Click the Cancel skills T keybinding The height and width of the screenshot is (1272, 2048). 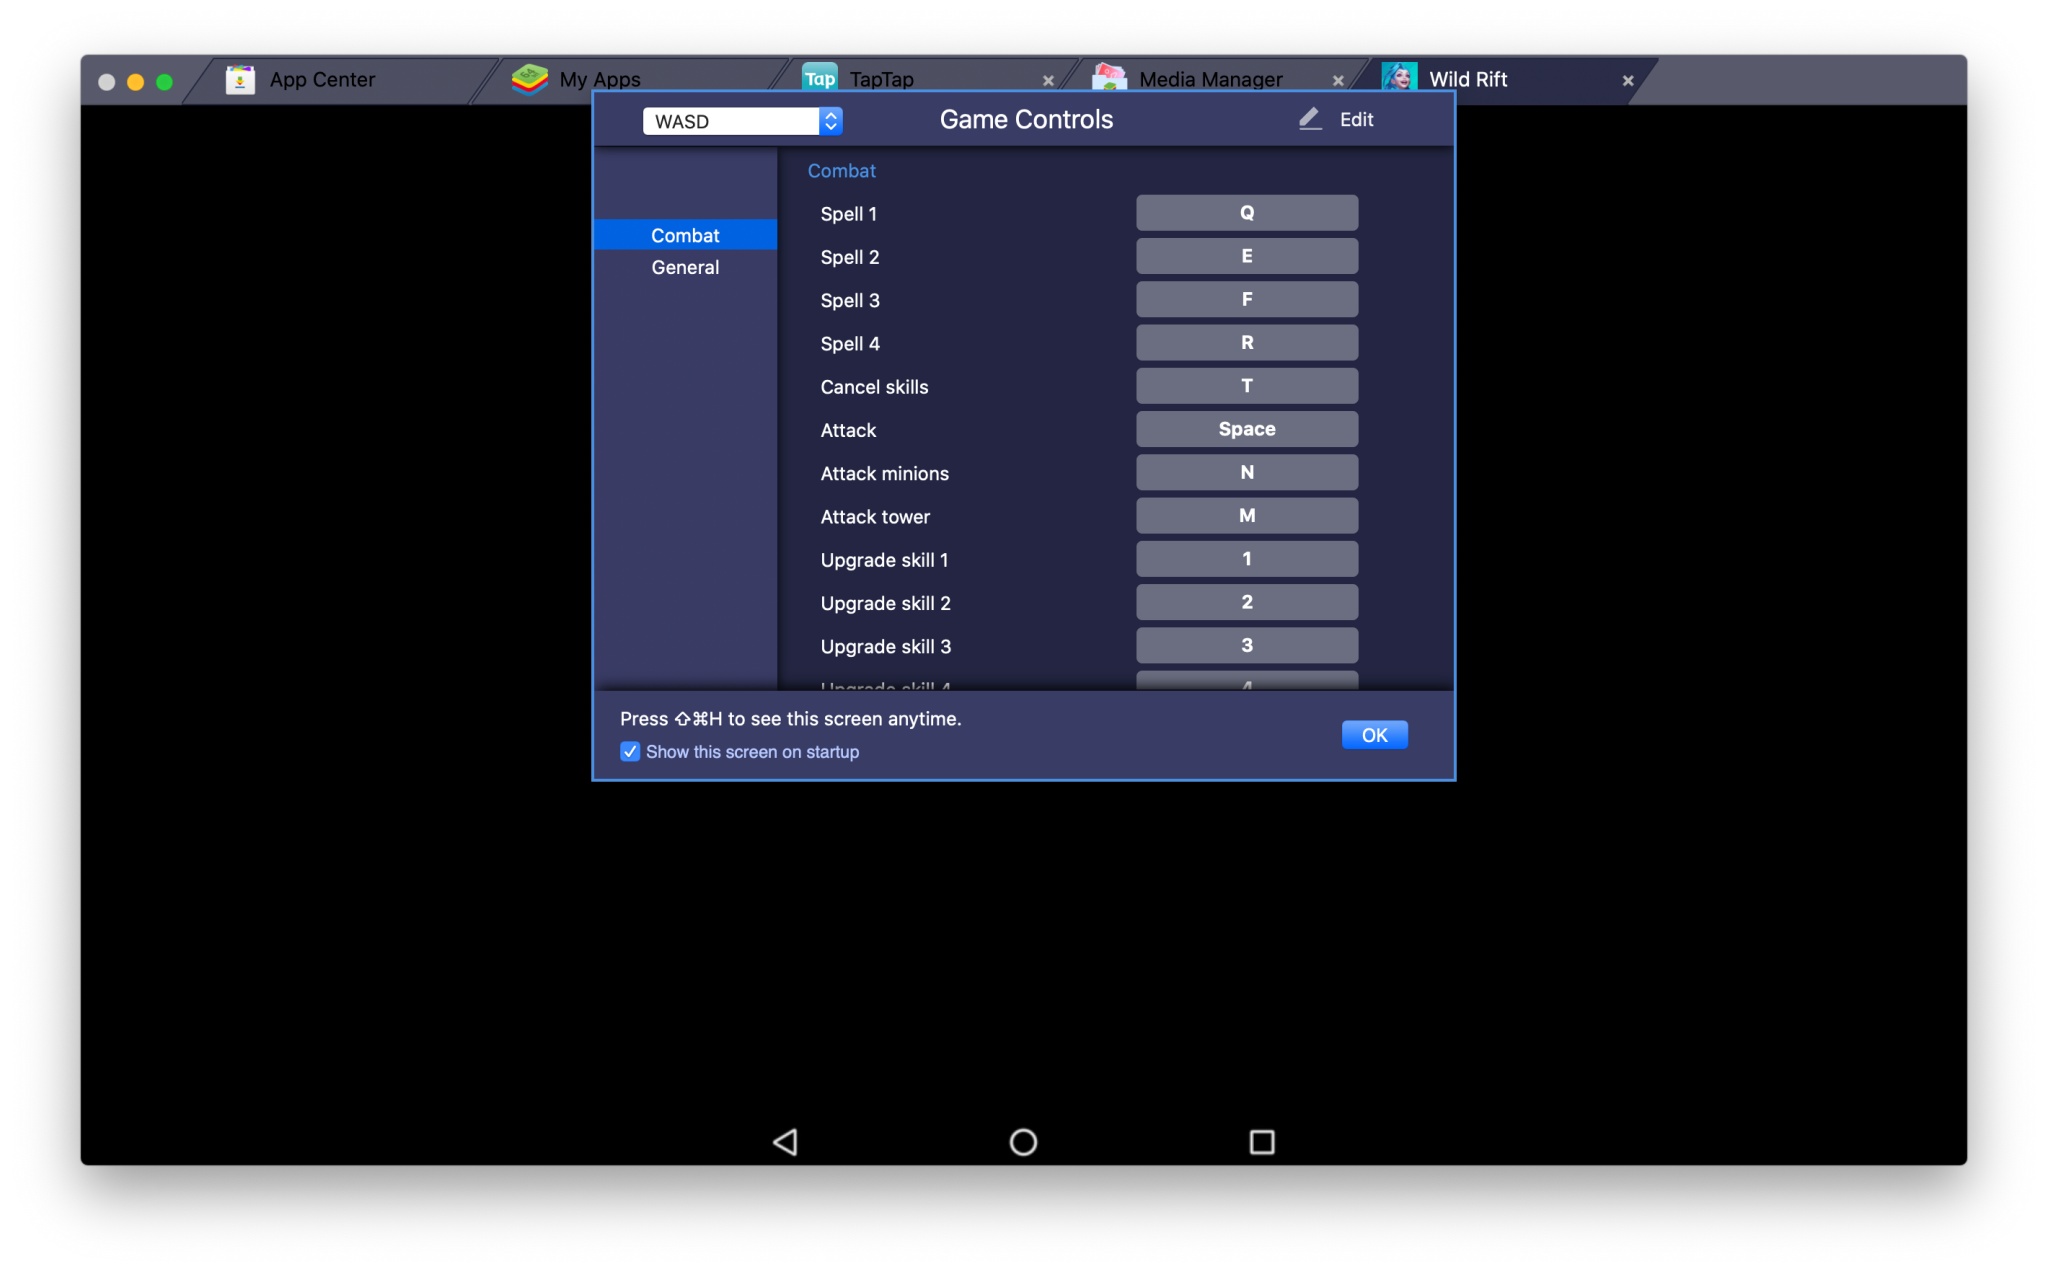pos(1247,385)
